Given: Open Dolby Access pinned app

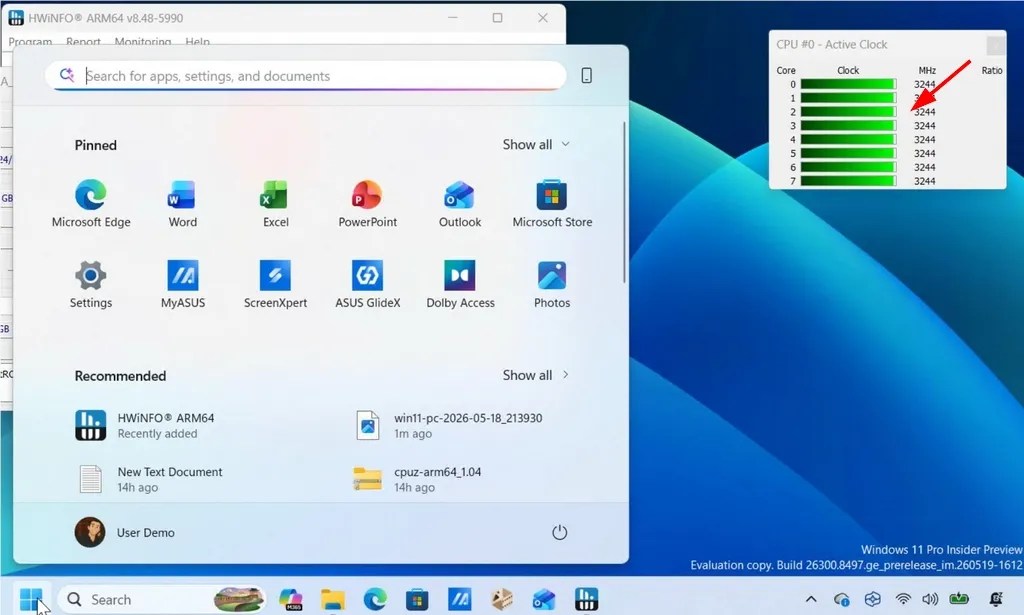Looking at the screenshot, I should 460,284.
